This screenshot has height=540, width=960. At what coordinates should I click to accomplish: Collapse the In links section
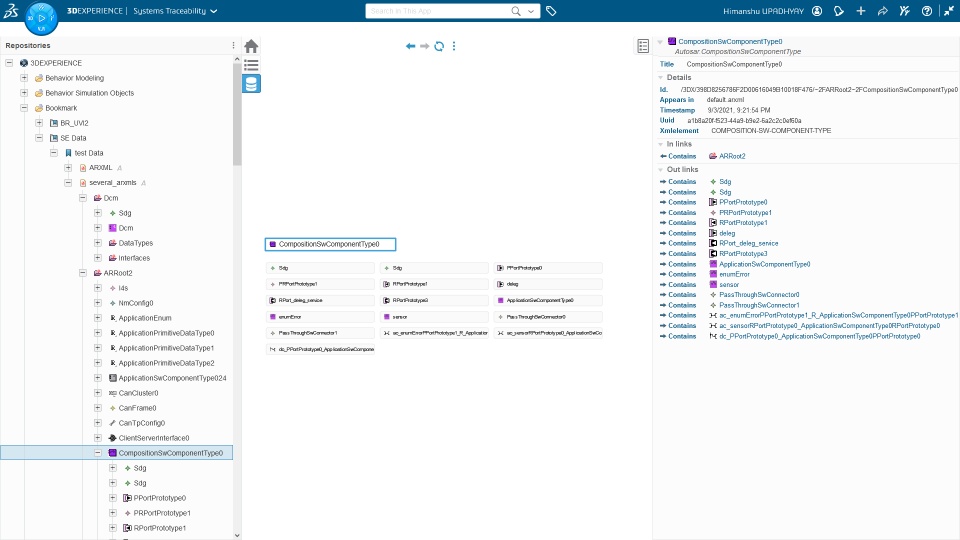click(661, 144)
